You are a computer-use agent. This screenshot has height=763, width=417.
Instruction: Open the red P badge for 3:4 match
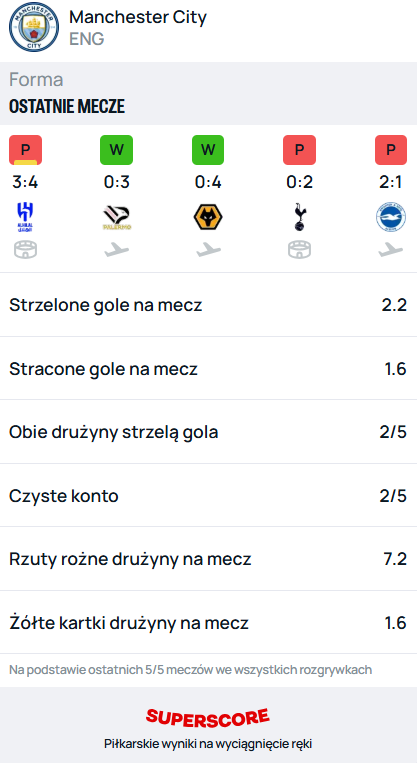pyautogui.click(x=25, y=150)
